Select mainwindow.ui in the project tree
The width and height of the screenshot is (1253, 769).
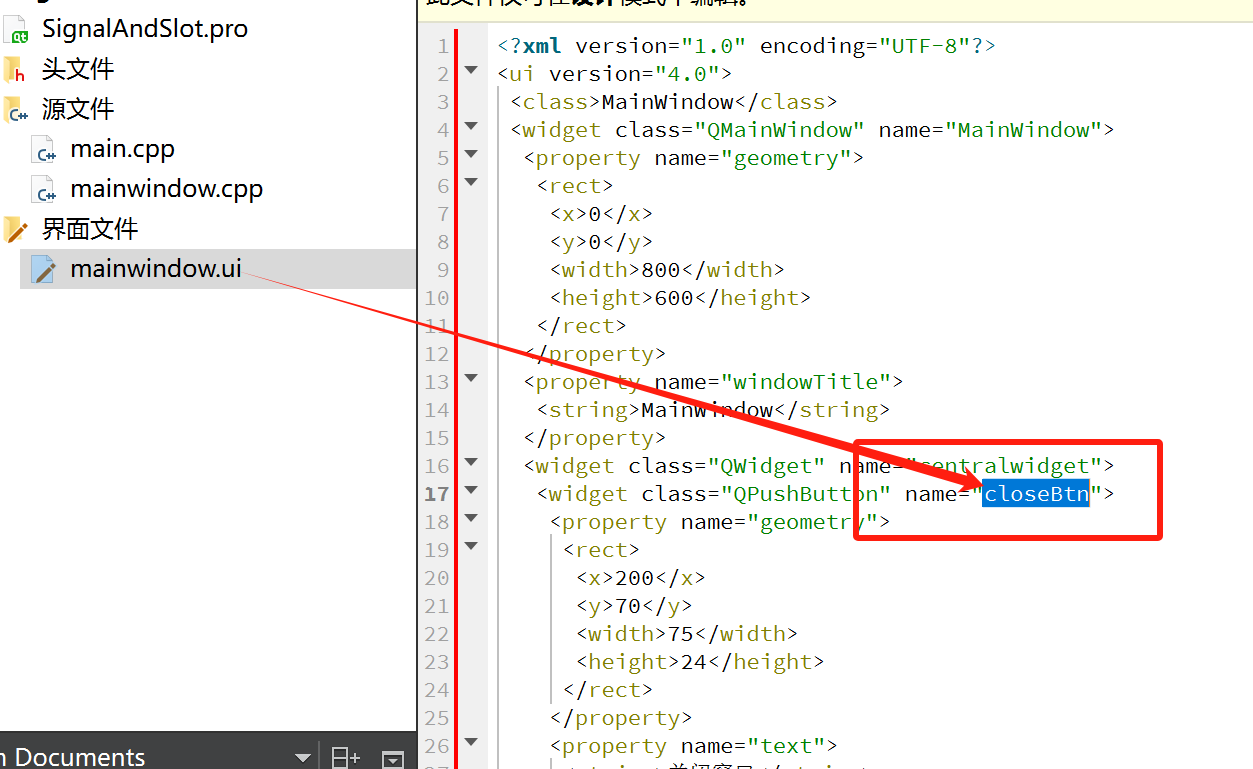(156, 269)
